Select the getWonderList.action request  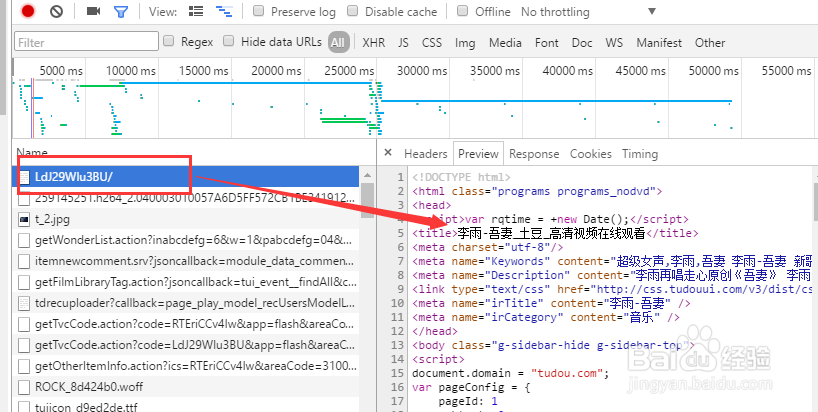(187, 240)
